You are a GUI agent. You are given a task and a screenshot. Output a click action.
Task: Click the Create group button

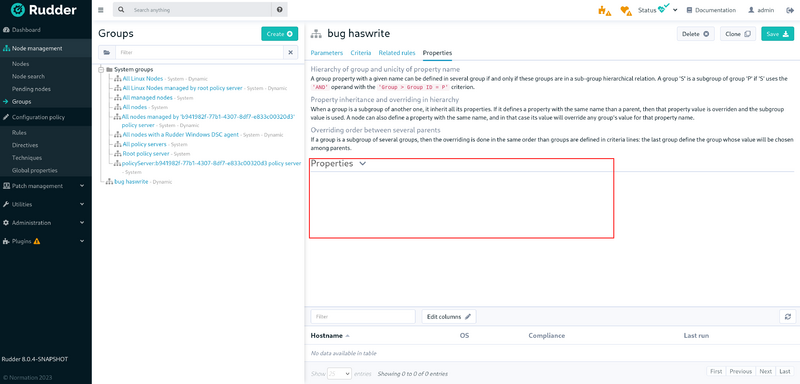[x=280, y=34]
